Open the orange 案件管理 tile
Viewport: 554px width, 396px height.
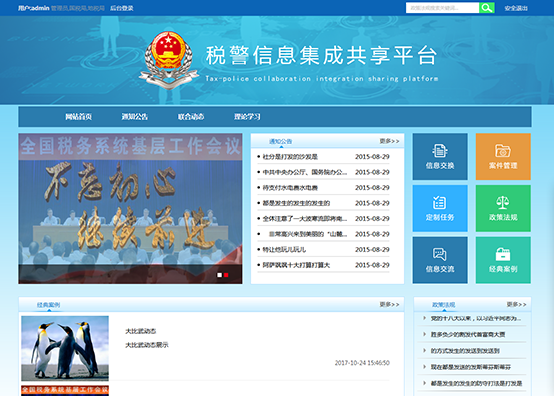tap(503, 156)
